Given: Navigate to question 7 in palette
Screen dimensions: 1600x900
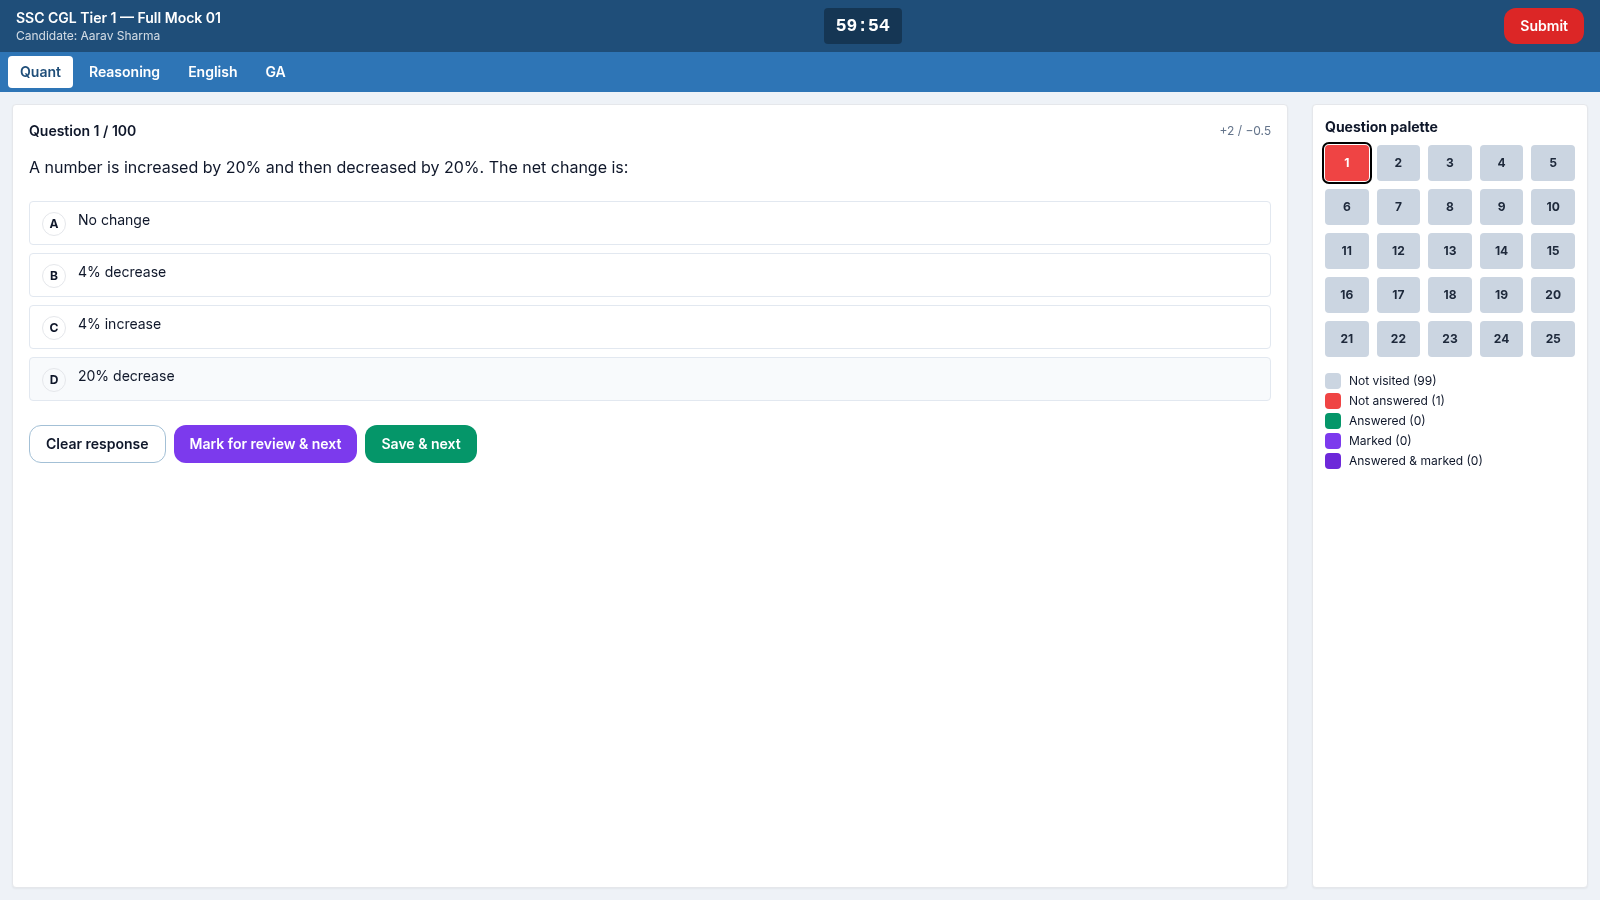Looking at the screenshot, I should [x=1398, y=207].
